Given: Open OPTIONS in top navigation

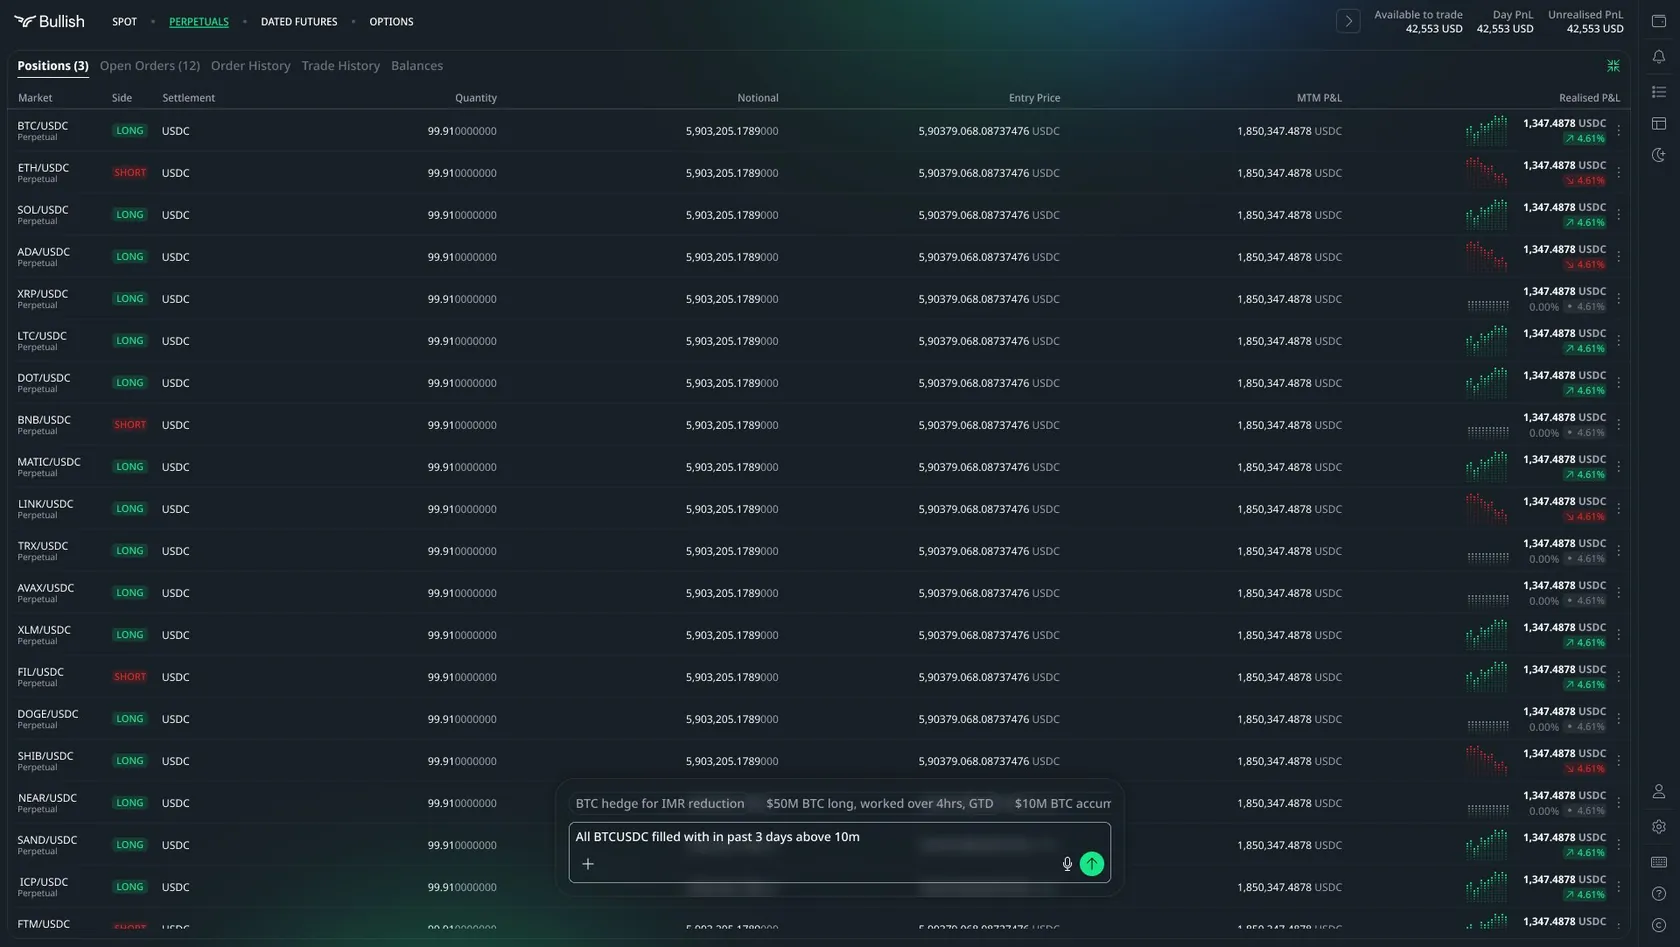Looking at the screenshot, I should (391, 21).
